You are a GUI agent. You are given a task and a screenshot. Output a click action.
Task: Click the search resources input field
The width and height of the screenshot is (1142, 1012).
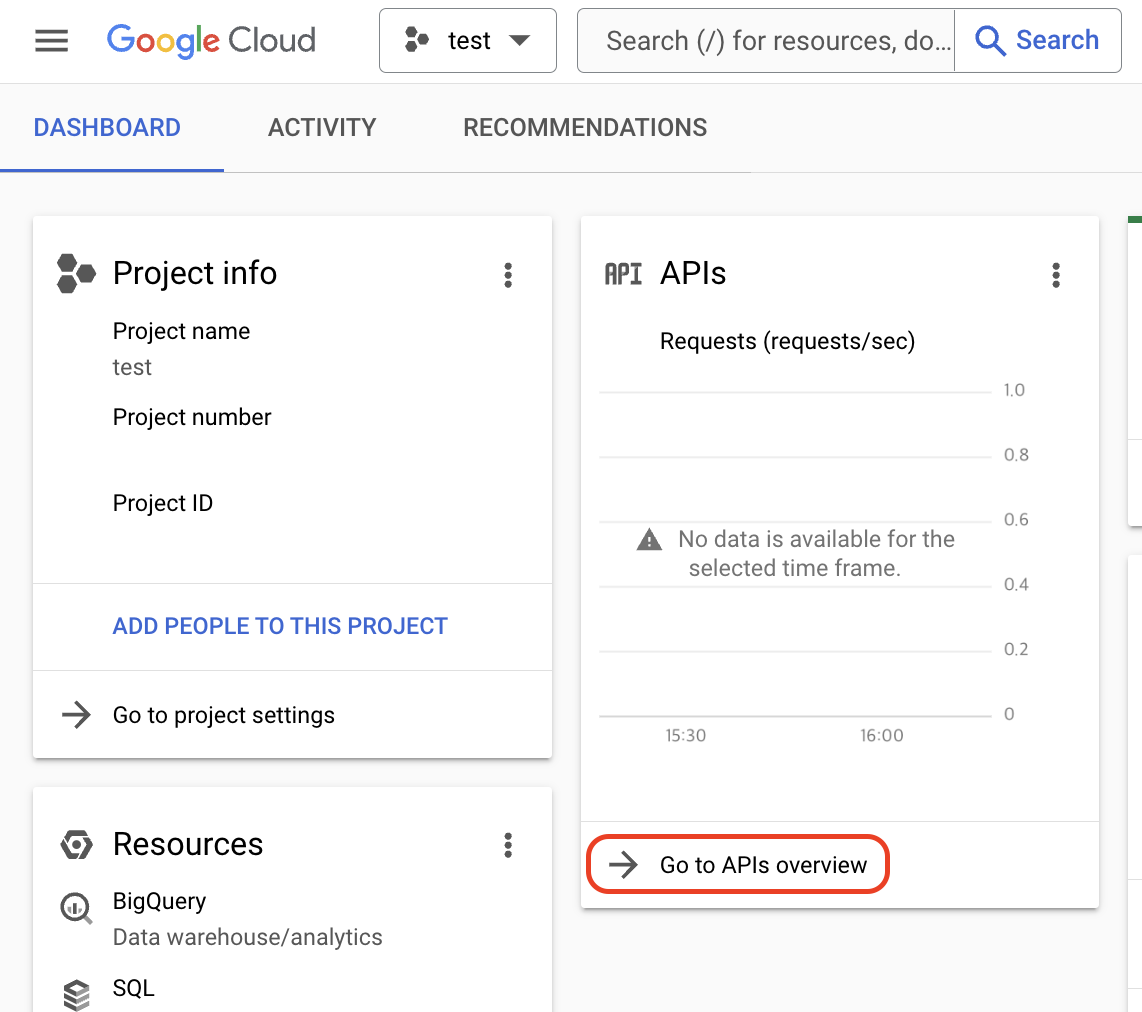(x=765, y=41)
